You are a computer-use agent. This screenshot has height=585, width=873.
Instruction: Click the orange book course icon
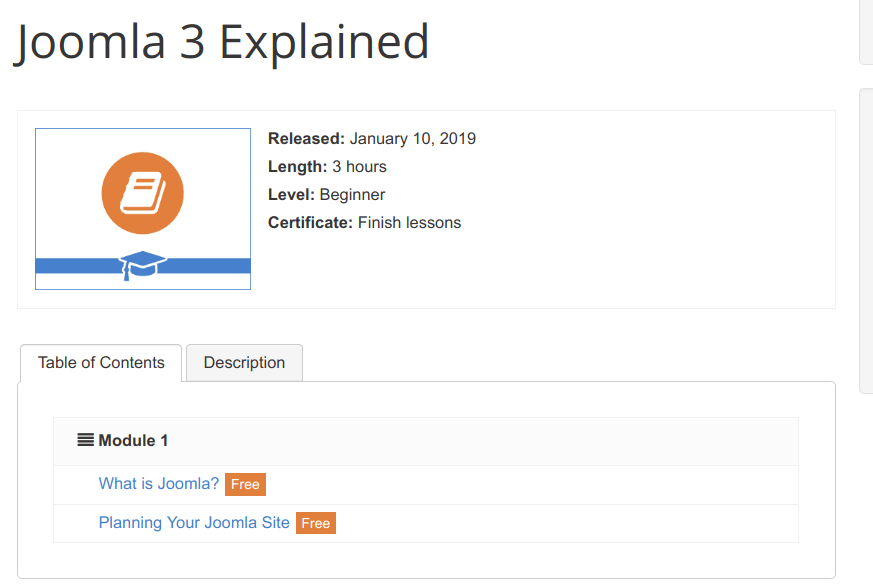click(143, 193)
